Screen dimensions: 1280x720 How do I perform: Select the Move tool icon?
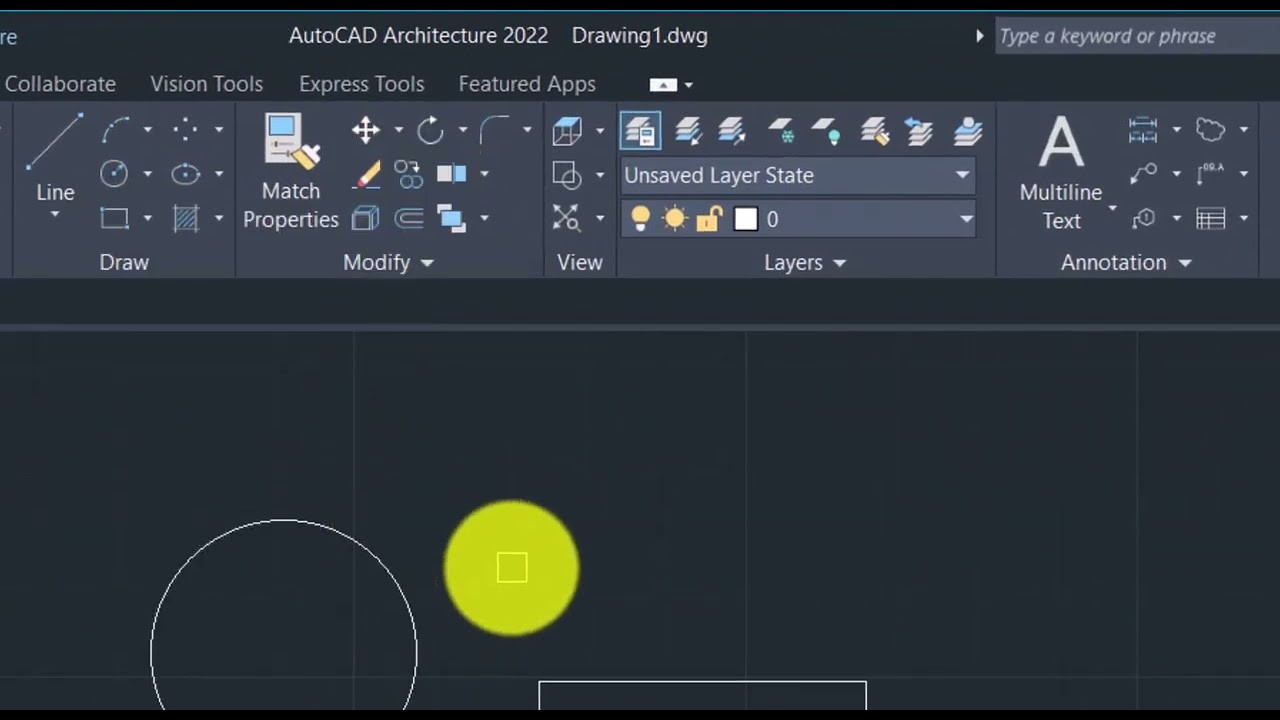coord(366,130)
